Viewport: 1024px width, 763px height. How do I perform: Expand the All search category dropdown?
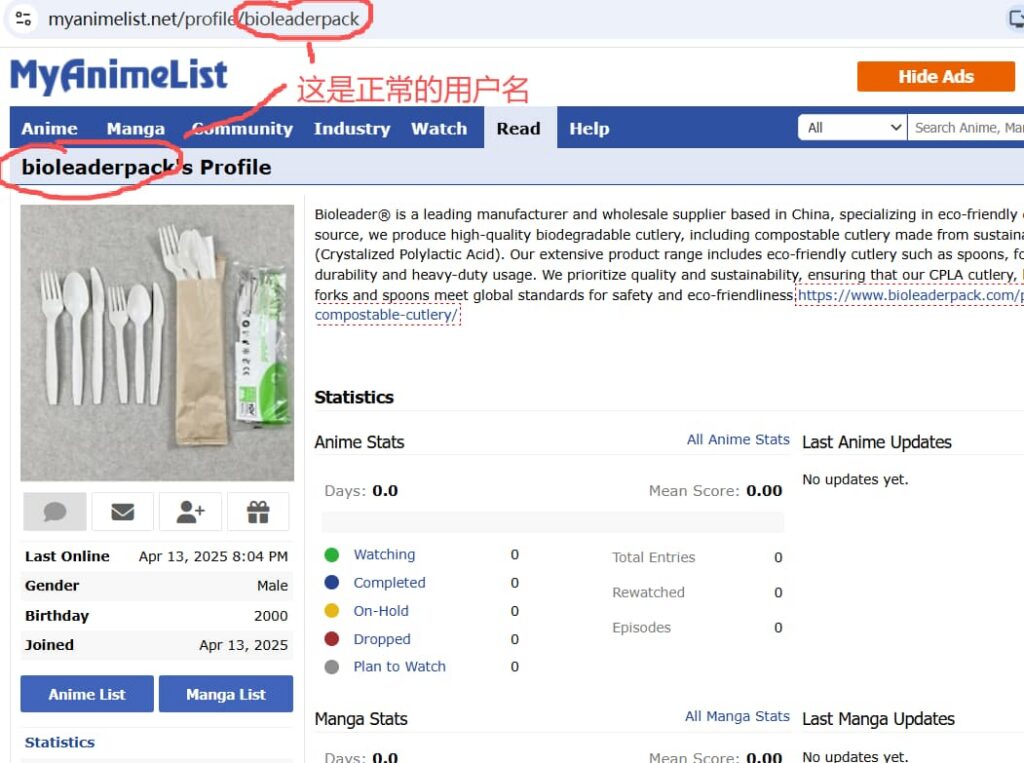[x=853, y=127]
